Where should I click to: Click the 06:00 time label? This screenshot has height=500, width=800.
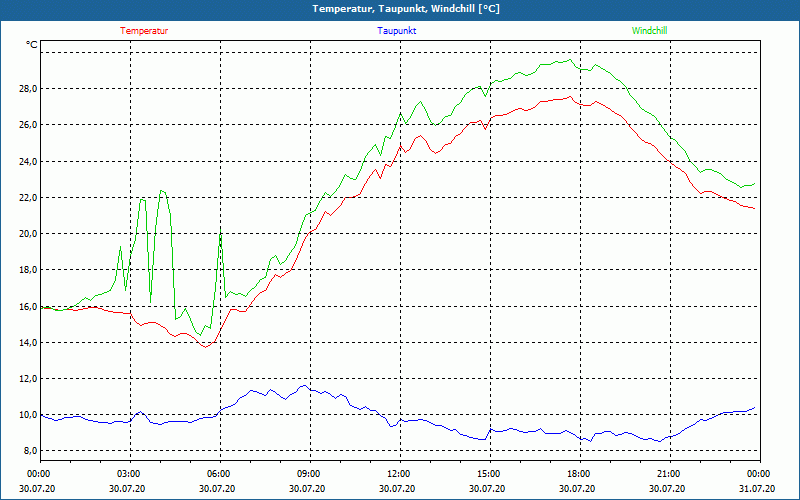click(x=217, y=474)
